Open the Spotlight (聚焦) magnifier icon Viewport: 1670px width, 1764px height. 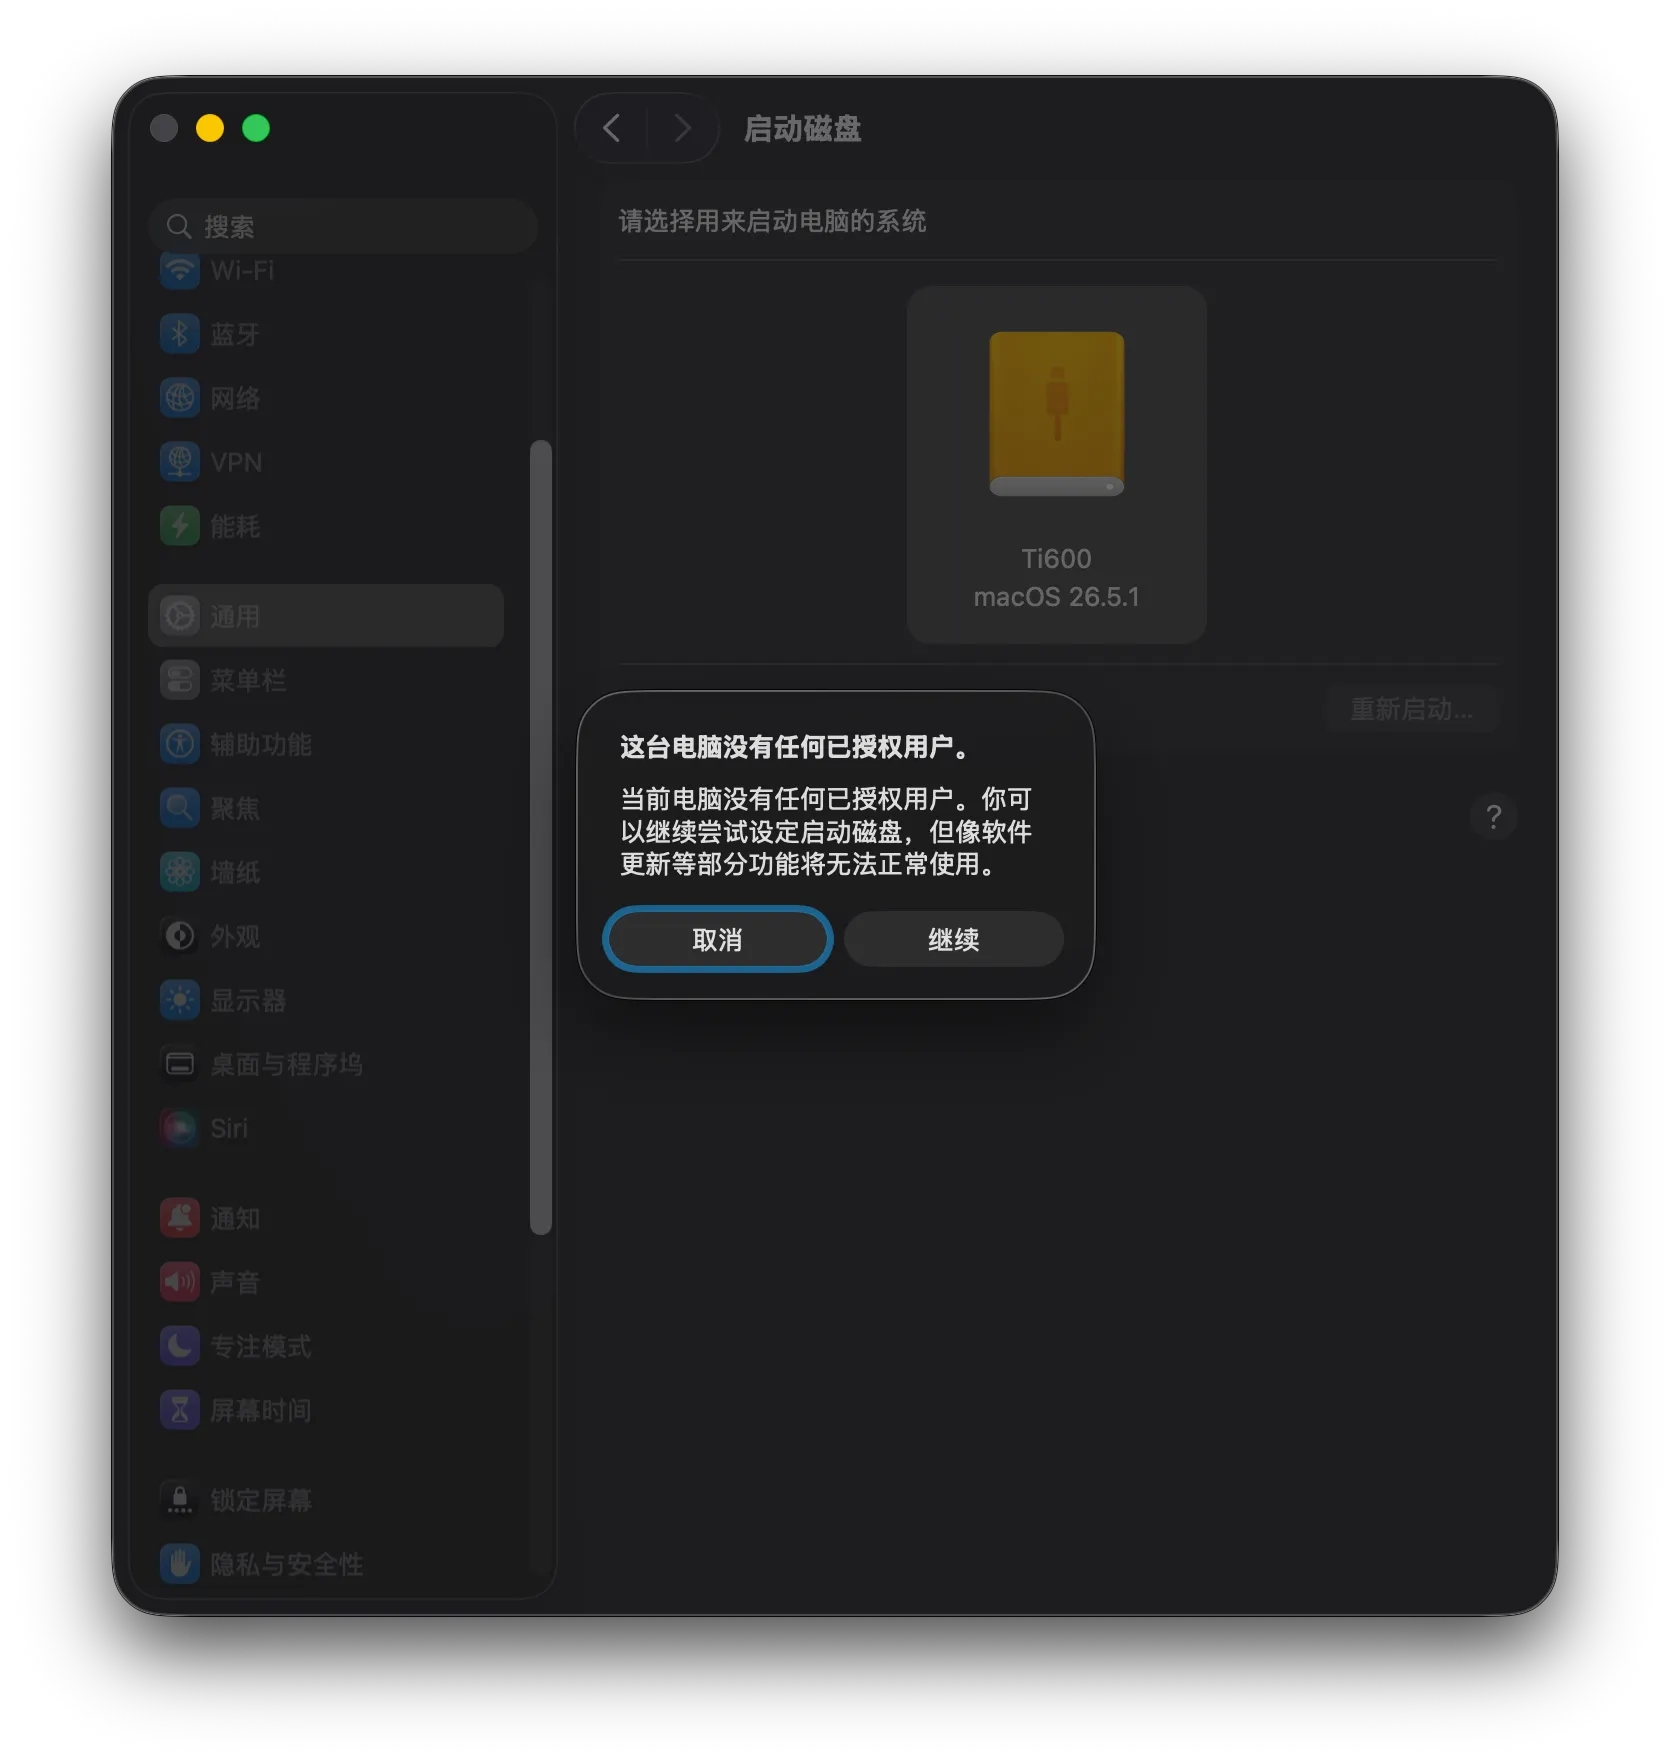point(180,808)
